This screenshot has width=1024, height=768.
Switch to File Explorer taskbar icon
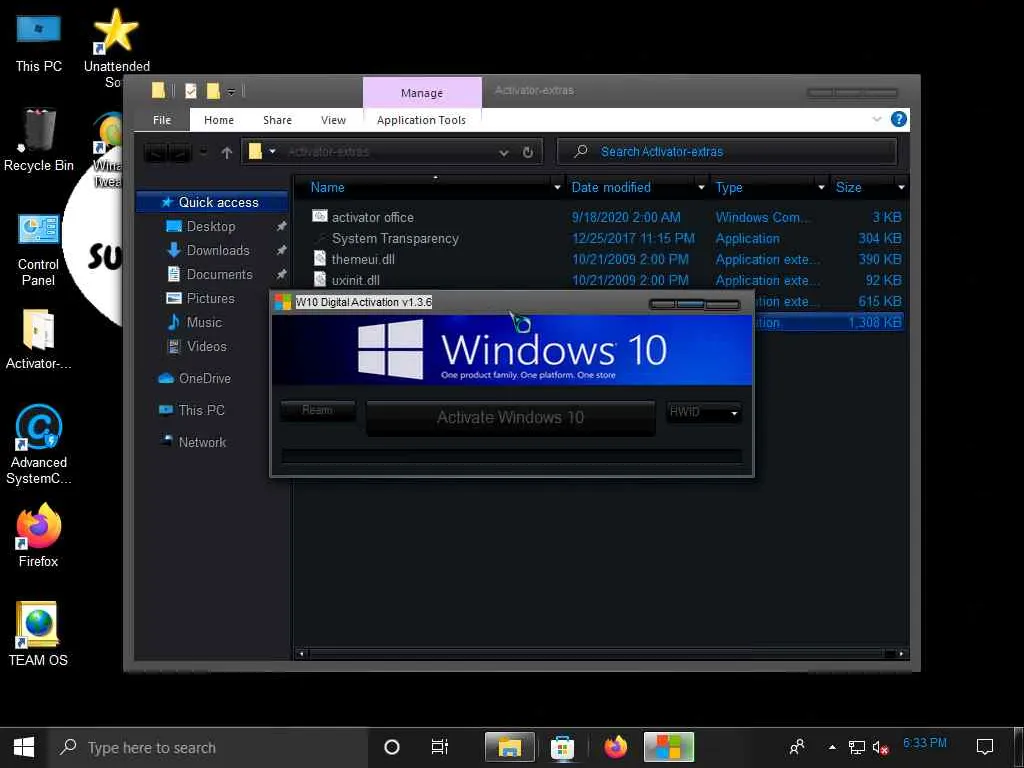click(510, 747)
